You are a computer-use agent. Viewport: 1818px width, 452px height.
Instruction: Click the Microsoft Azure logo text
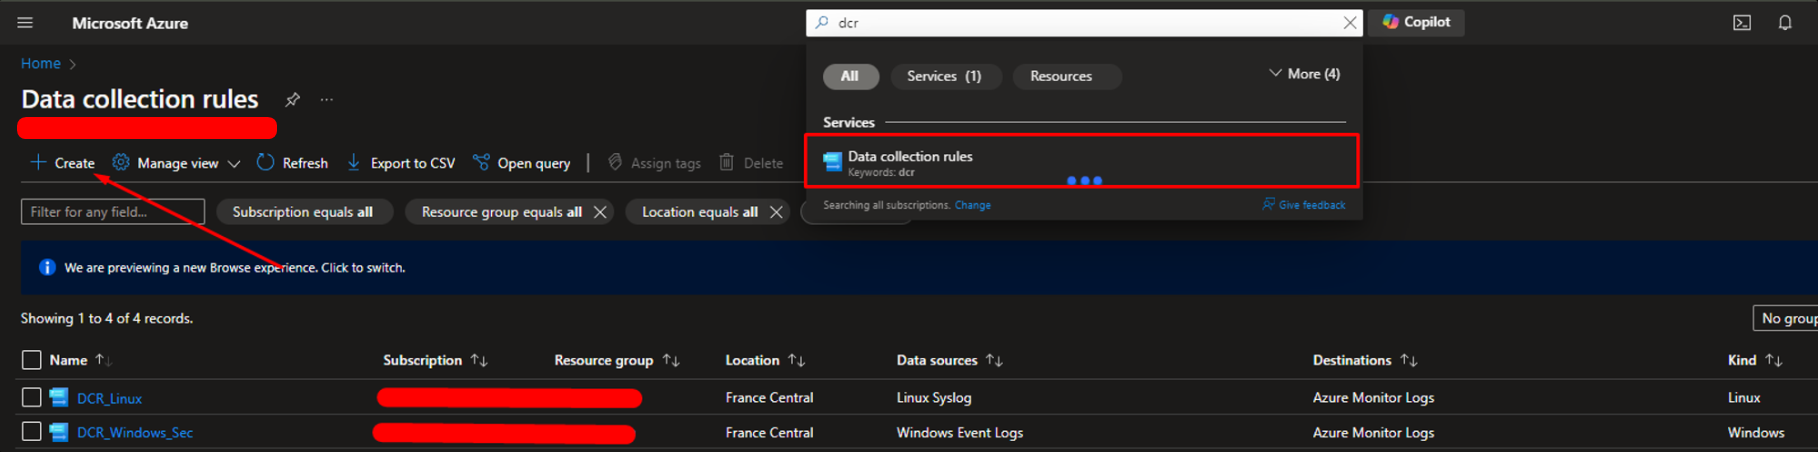tap(130, 23)
